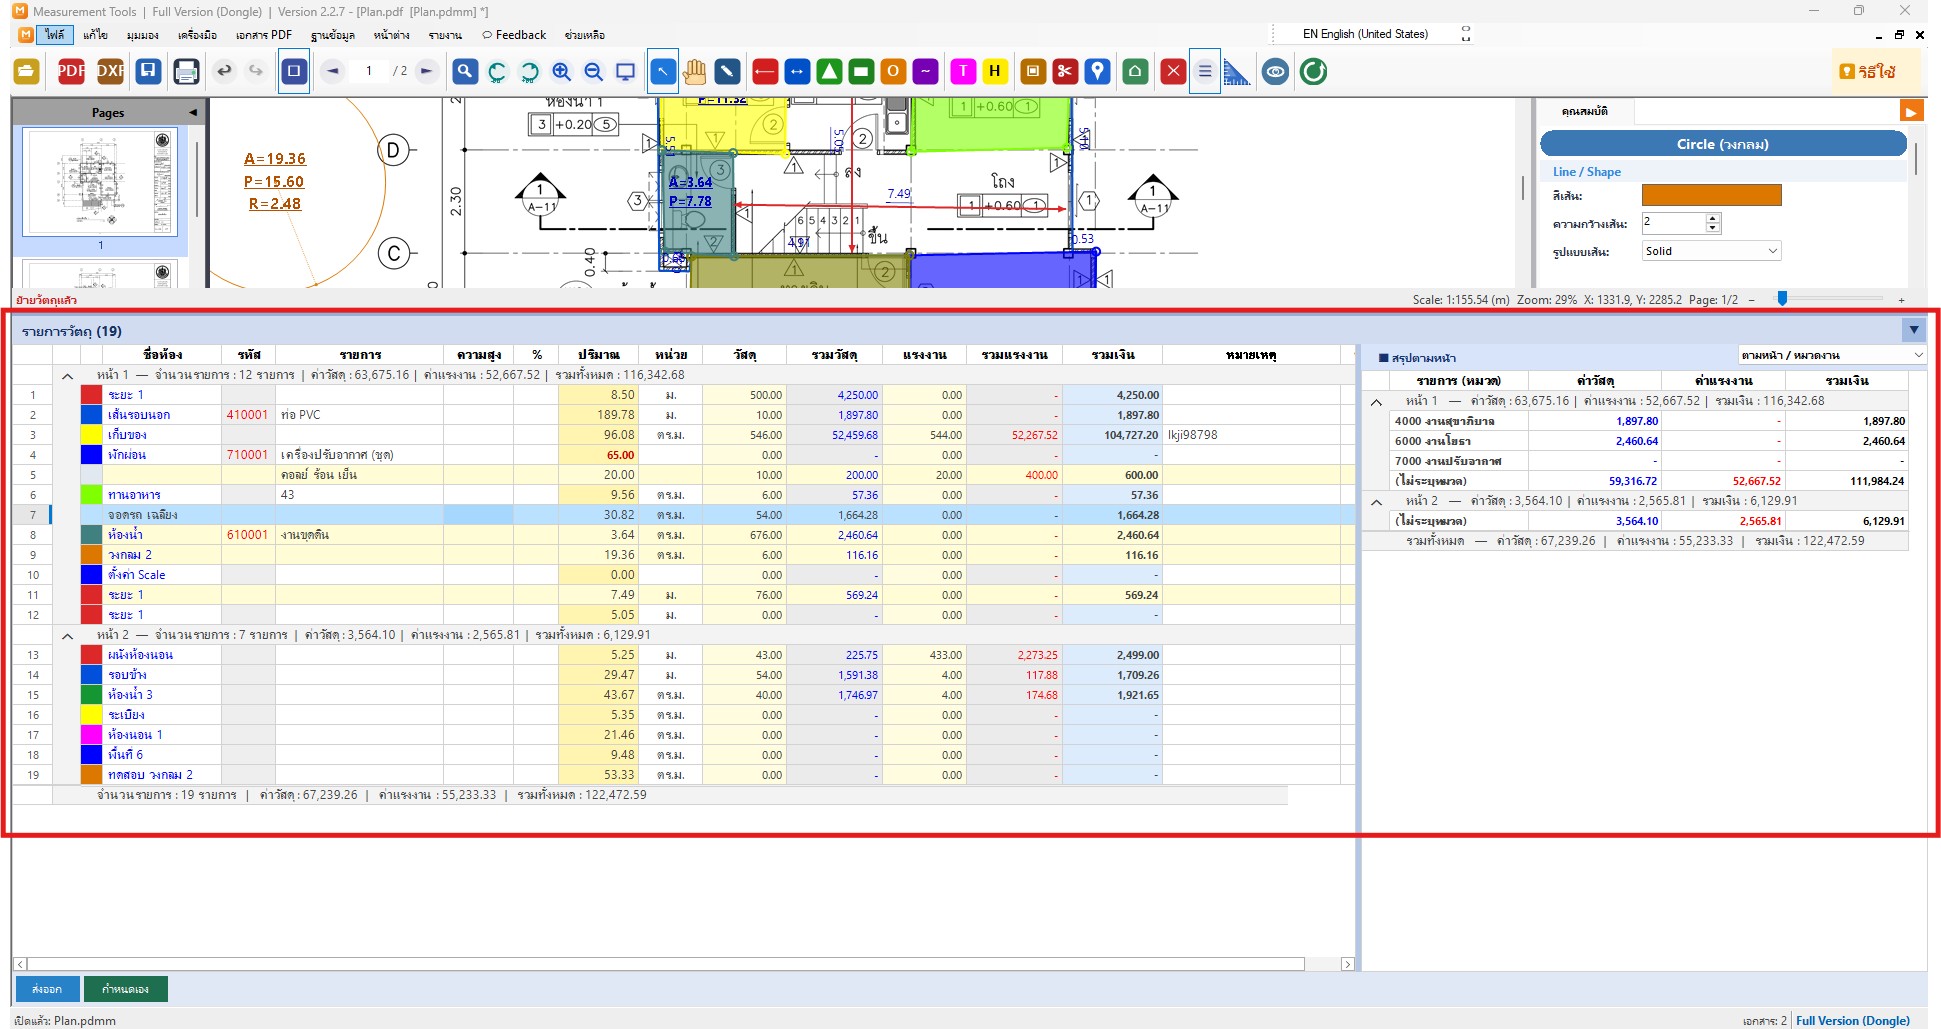This screenshot has width=1941, height=1029.
Task: Toggle the pointer select tool
Action: coord(662,71)
